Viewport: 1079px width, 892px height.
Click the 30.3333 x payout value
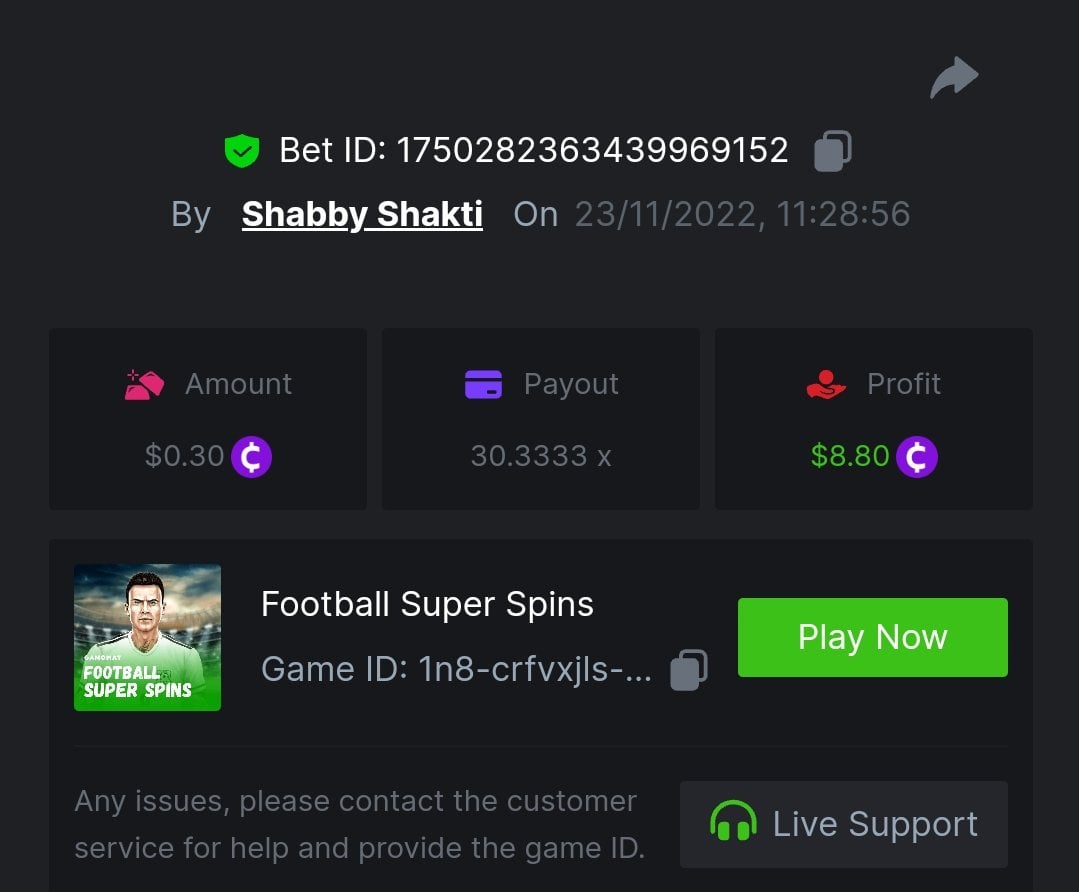click(x=540, y=456)
